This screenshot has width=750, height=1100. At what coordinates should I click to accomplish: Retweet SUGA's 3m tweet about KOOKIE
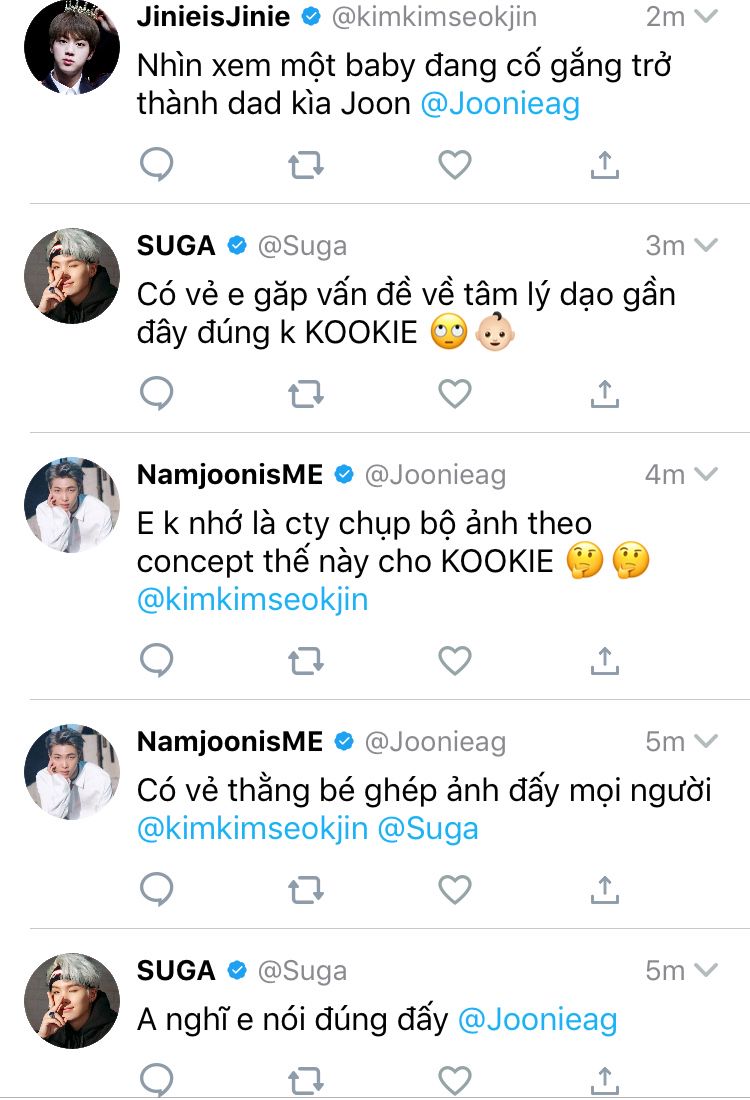(306, 394)
